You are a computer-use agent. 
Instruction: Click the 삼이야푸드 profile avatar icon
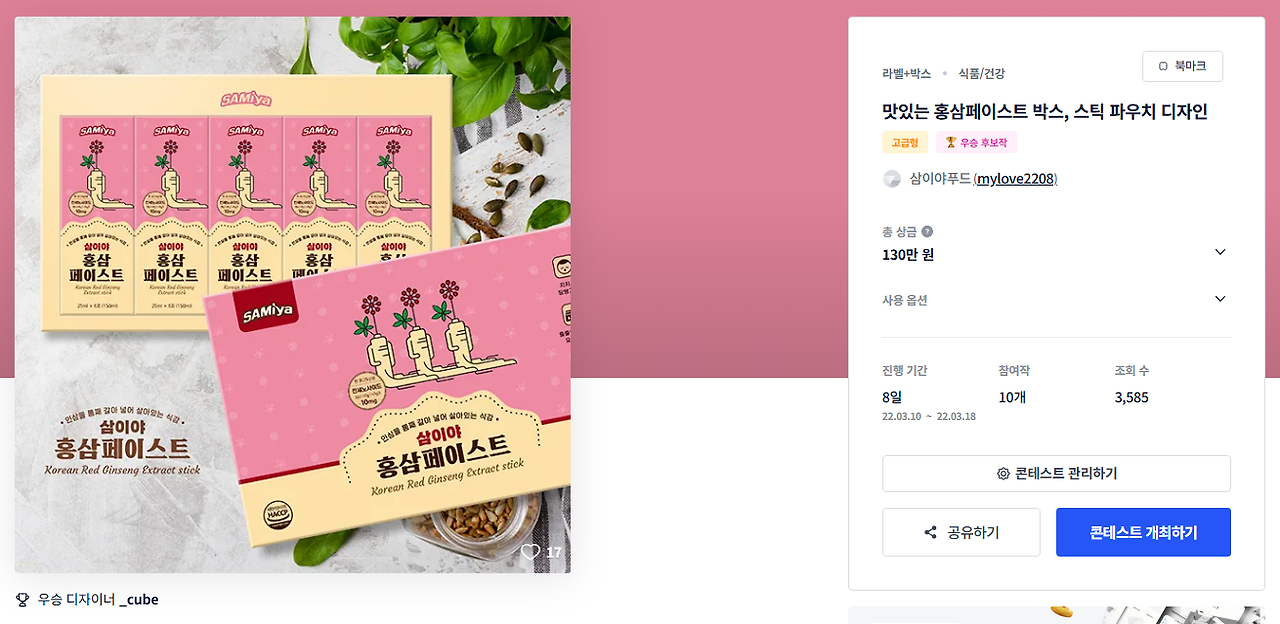(x=892, y=179)
